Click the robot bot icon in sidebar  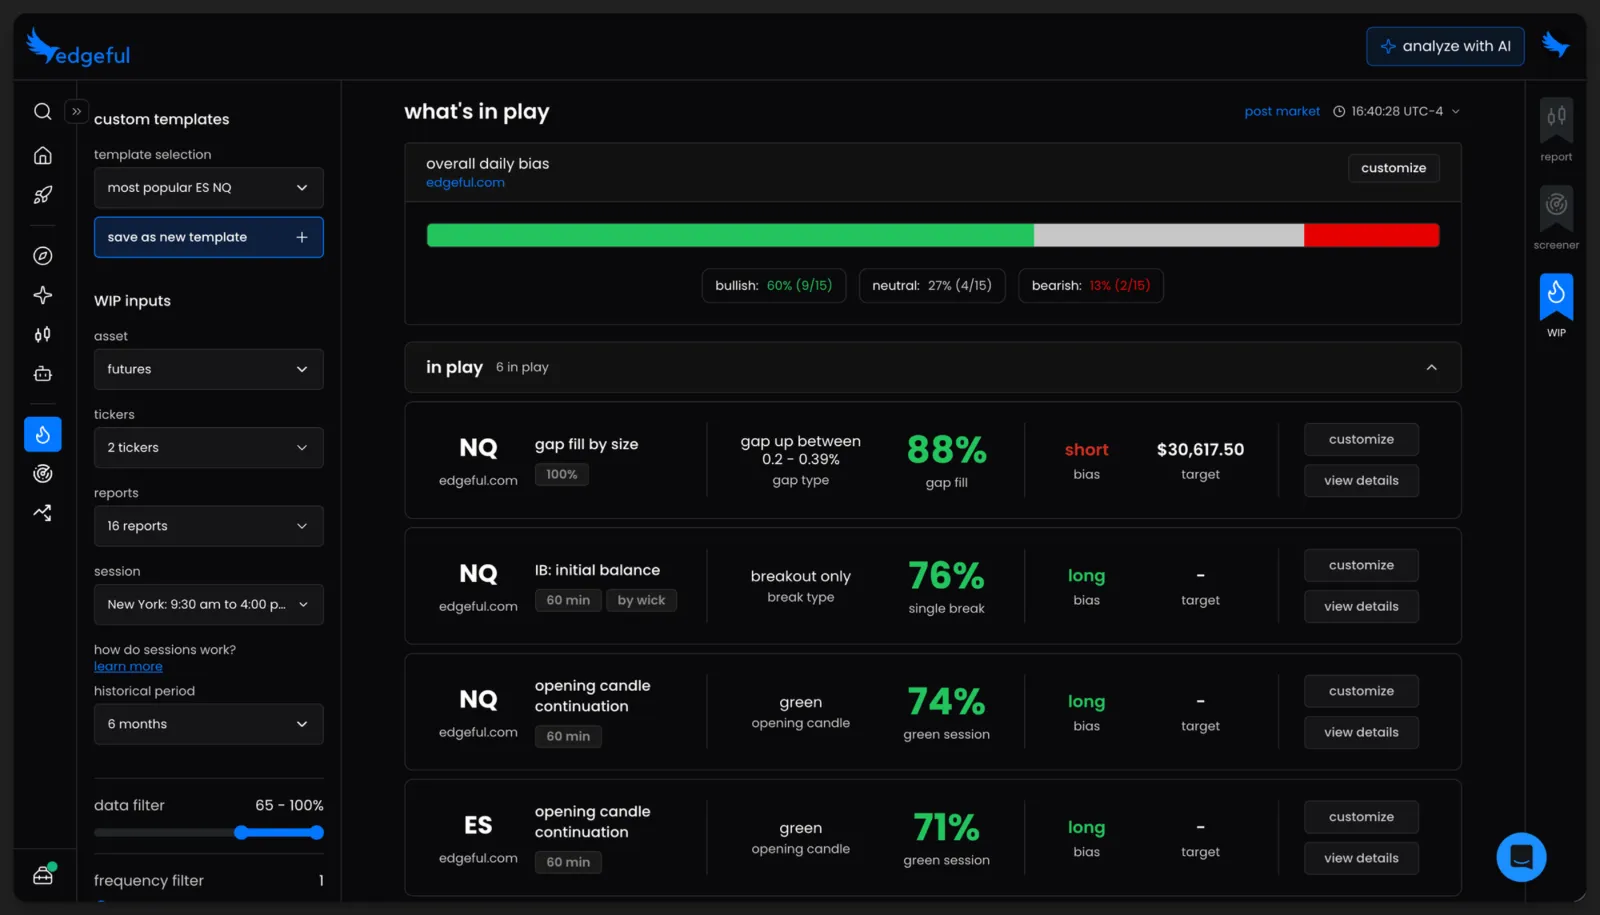point(42,373)
